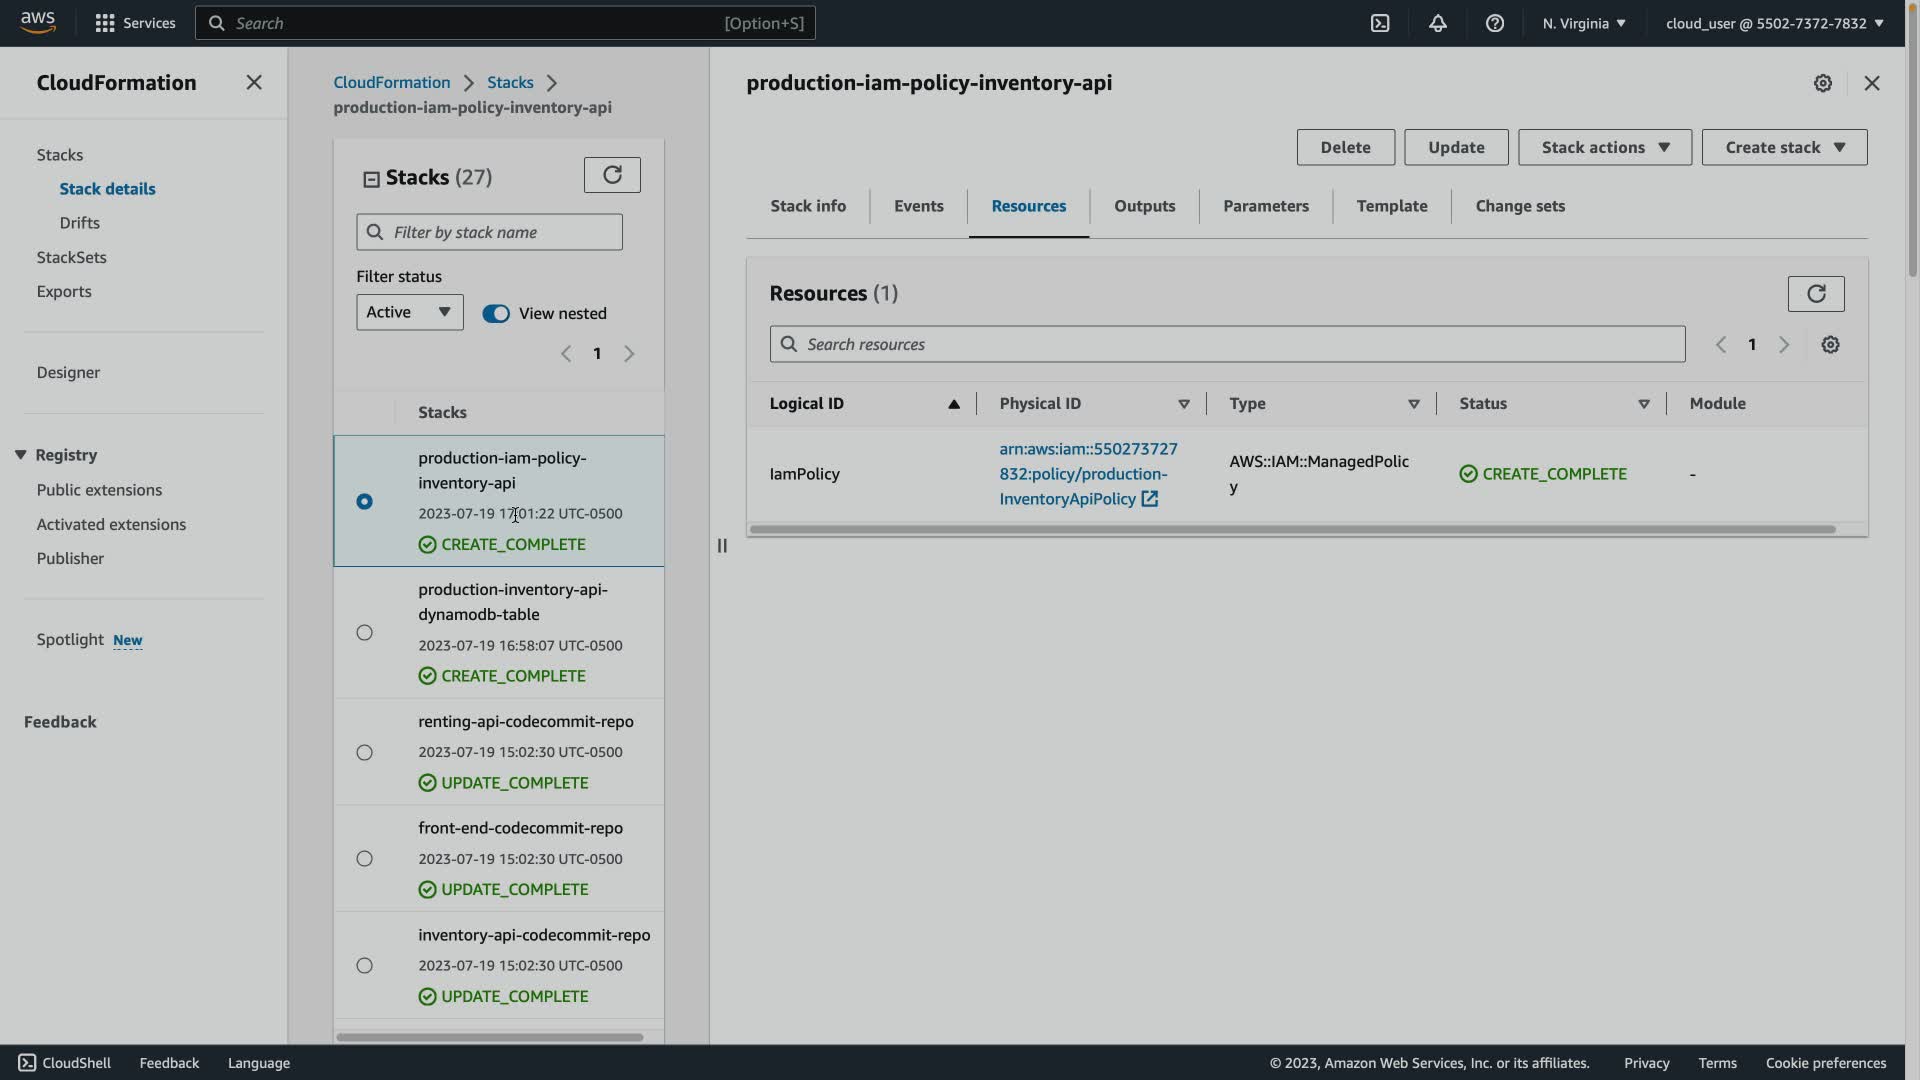1920x1080 pixels.
Task: Open the Services grid menu
Action: coord(105,23)
